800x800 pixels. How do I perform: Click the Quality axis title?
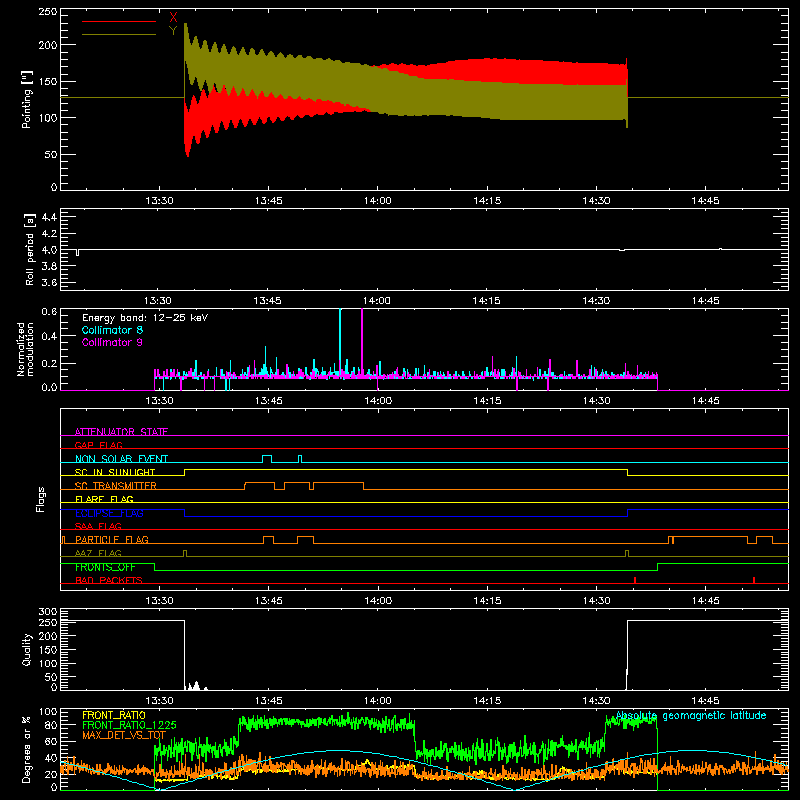27,649
